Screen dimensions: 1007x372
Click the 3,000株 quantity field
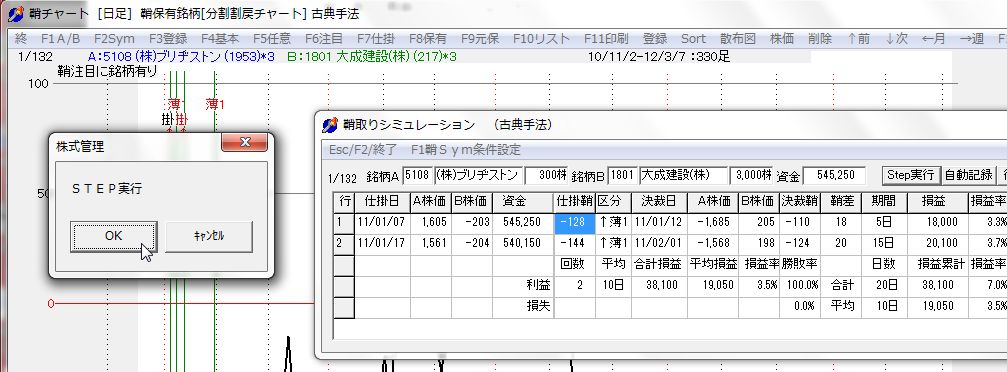(751, 175)
